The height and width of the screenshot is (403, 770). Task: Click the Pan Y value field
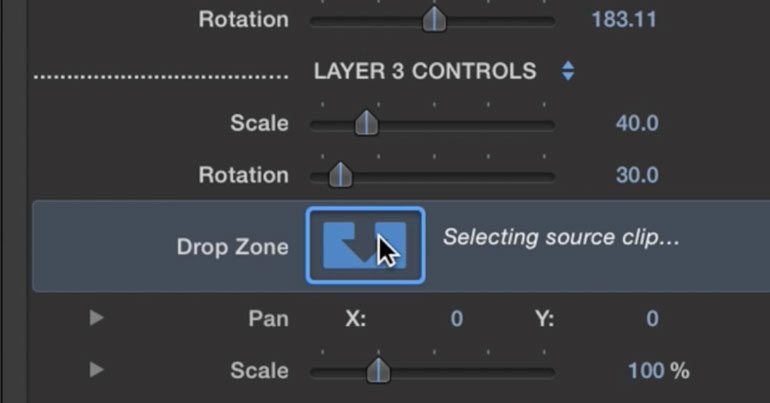(652, 319)
